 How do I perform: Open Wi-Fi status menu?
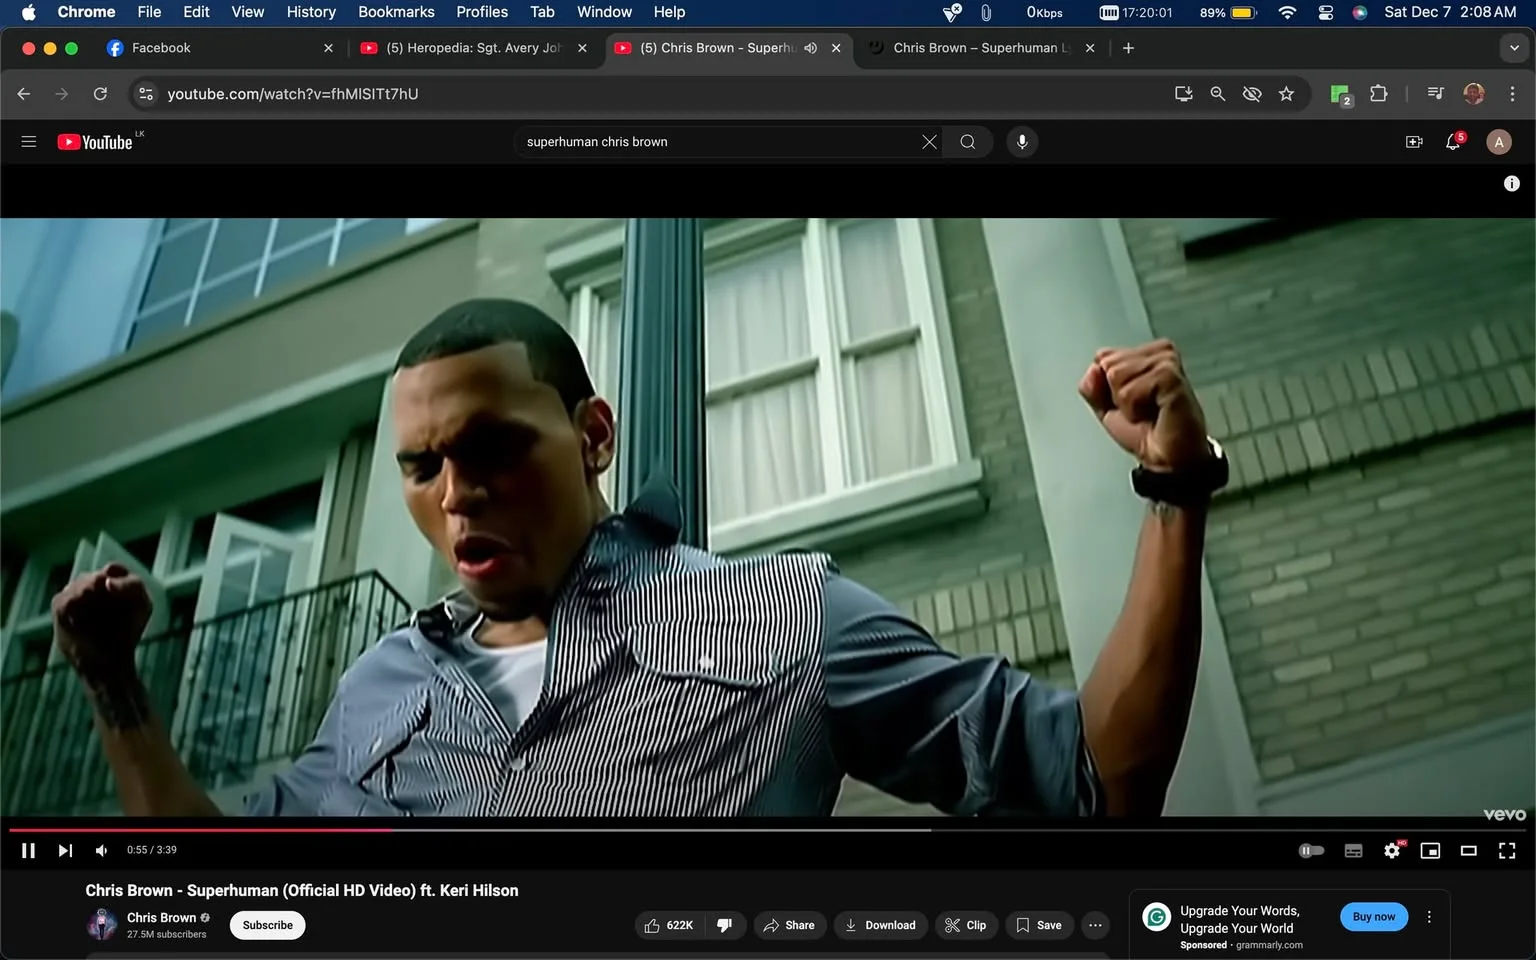click(1287, 12)
